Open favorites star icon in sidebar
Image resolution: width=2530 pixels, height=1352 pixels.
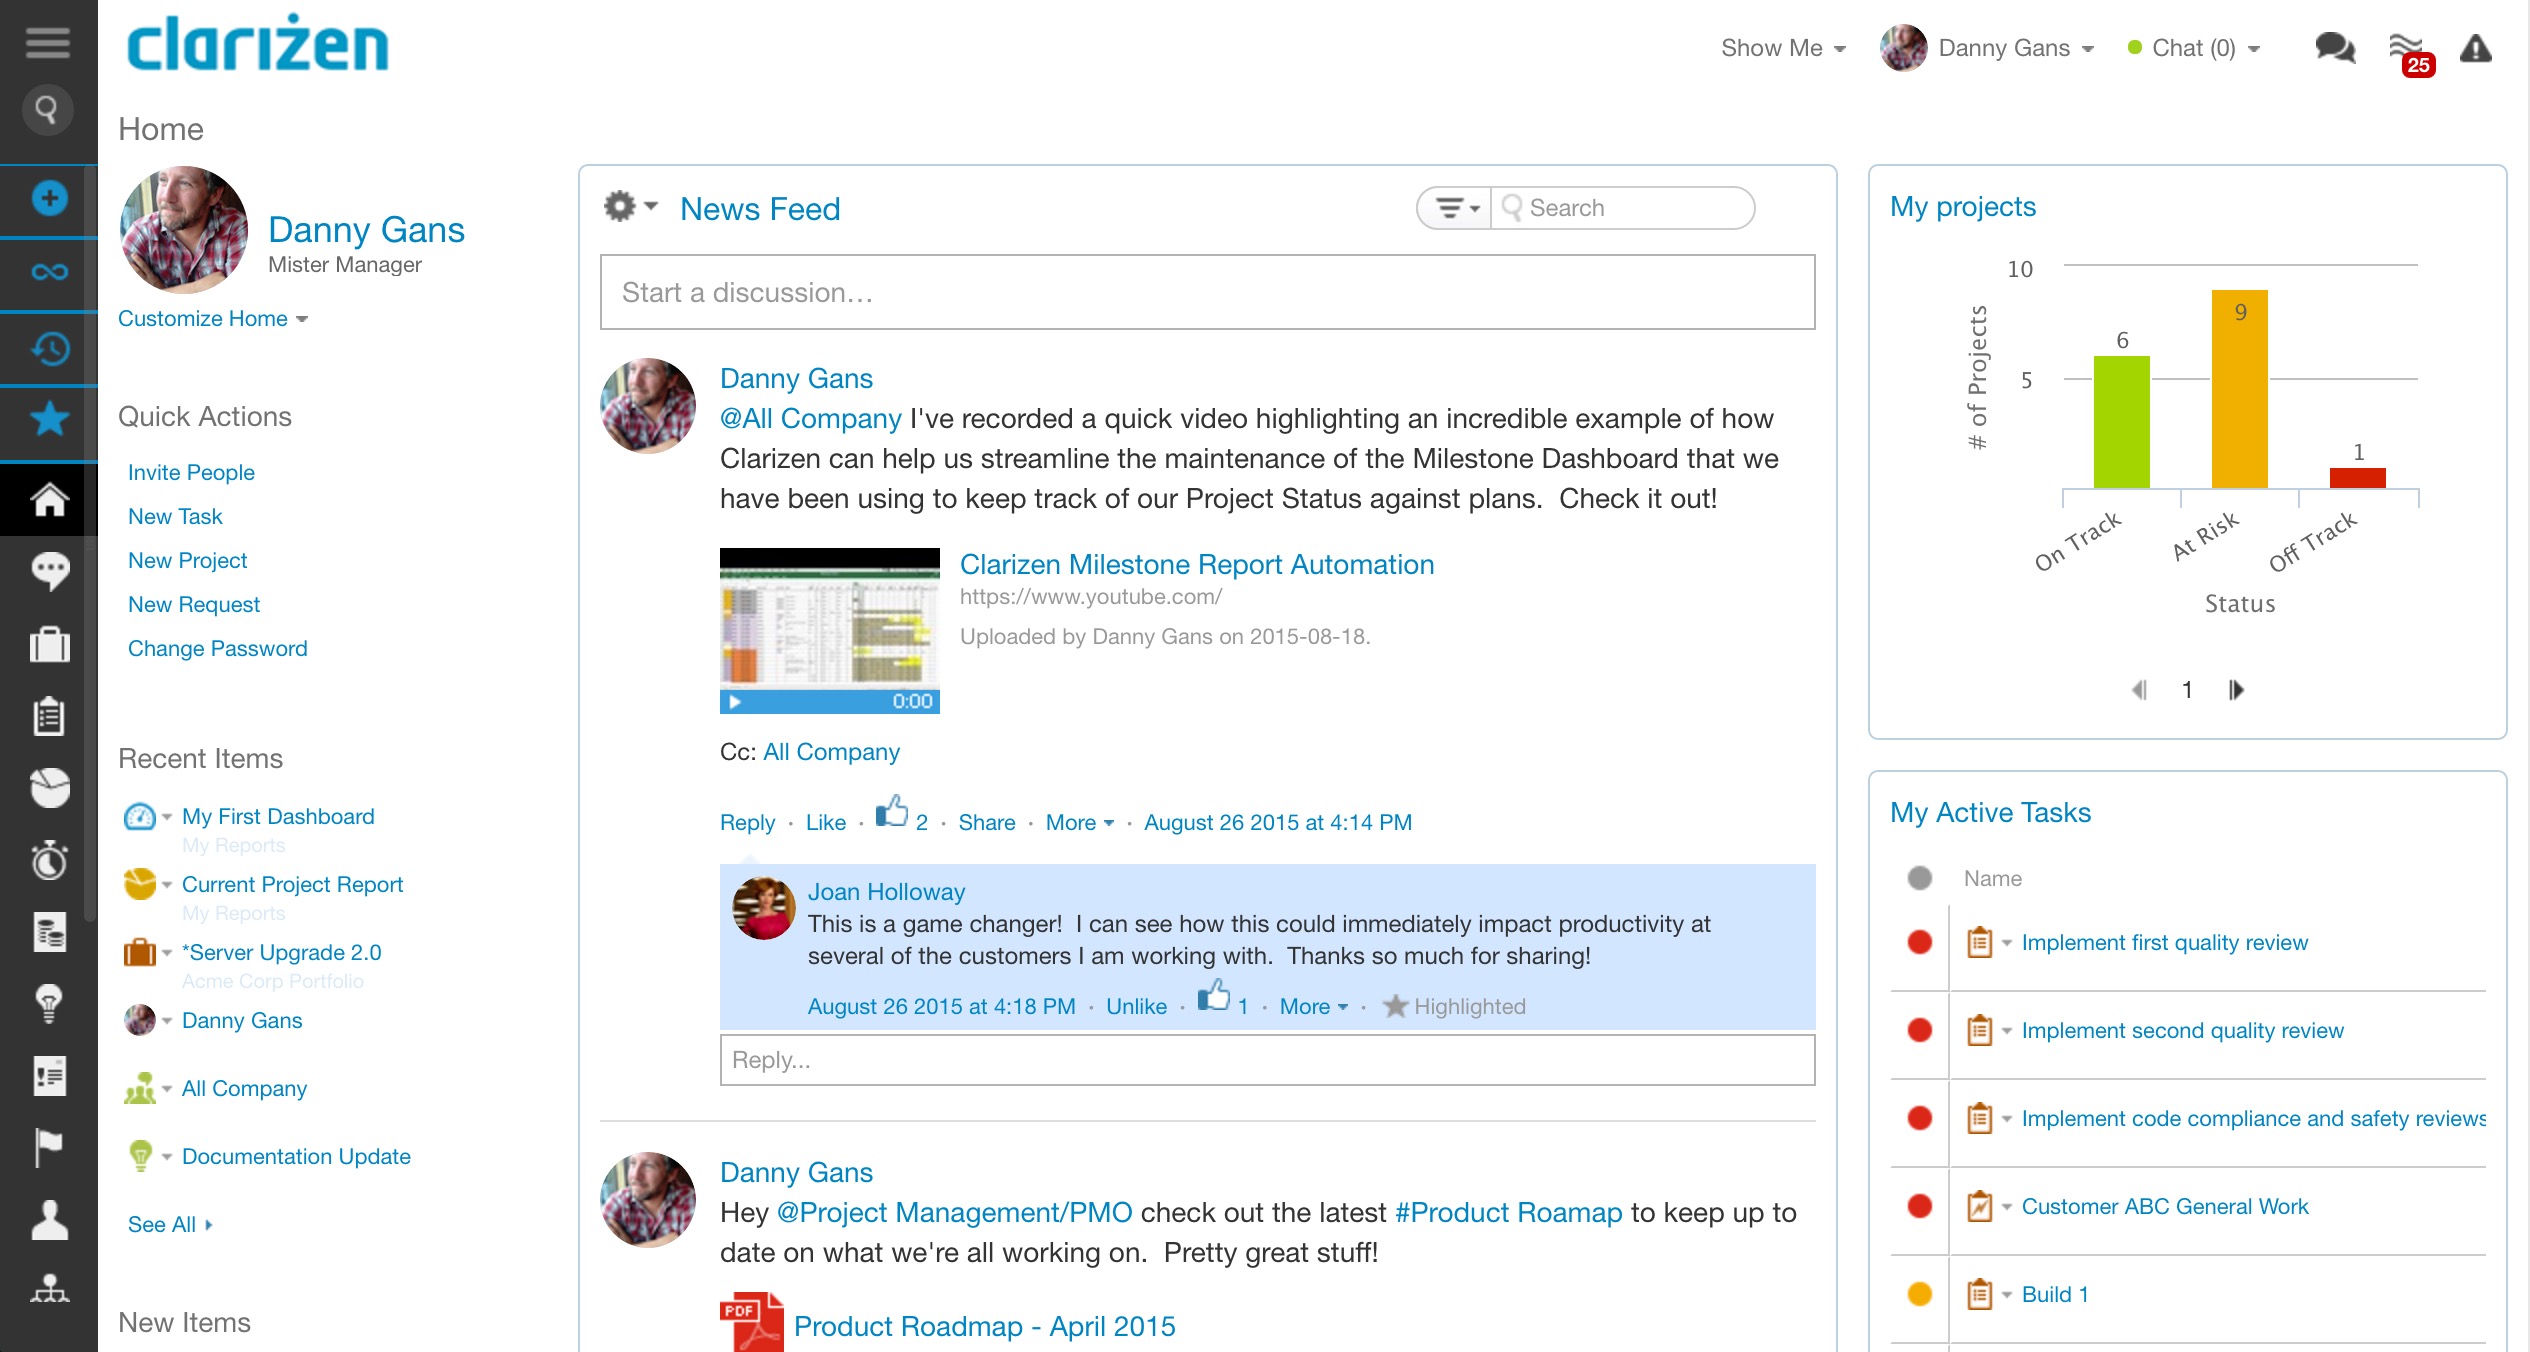pyautogui.click(x=49, y=418)
